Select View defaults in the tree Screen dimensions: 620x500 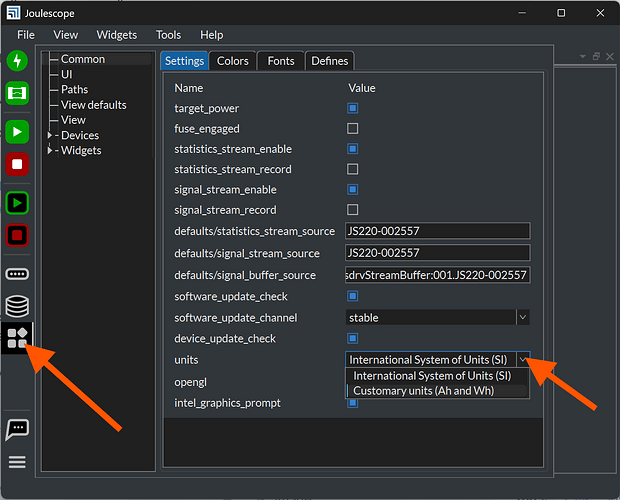click(94, 105)
